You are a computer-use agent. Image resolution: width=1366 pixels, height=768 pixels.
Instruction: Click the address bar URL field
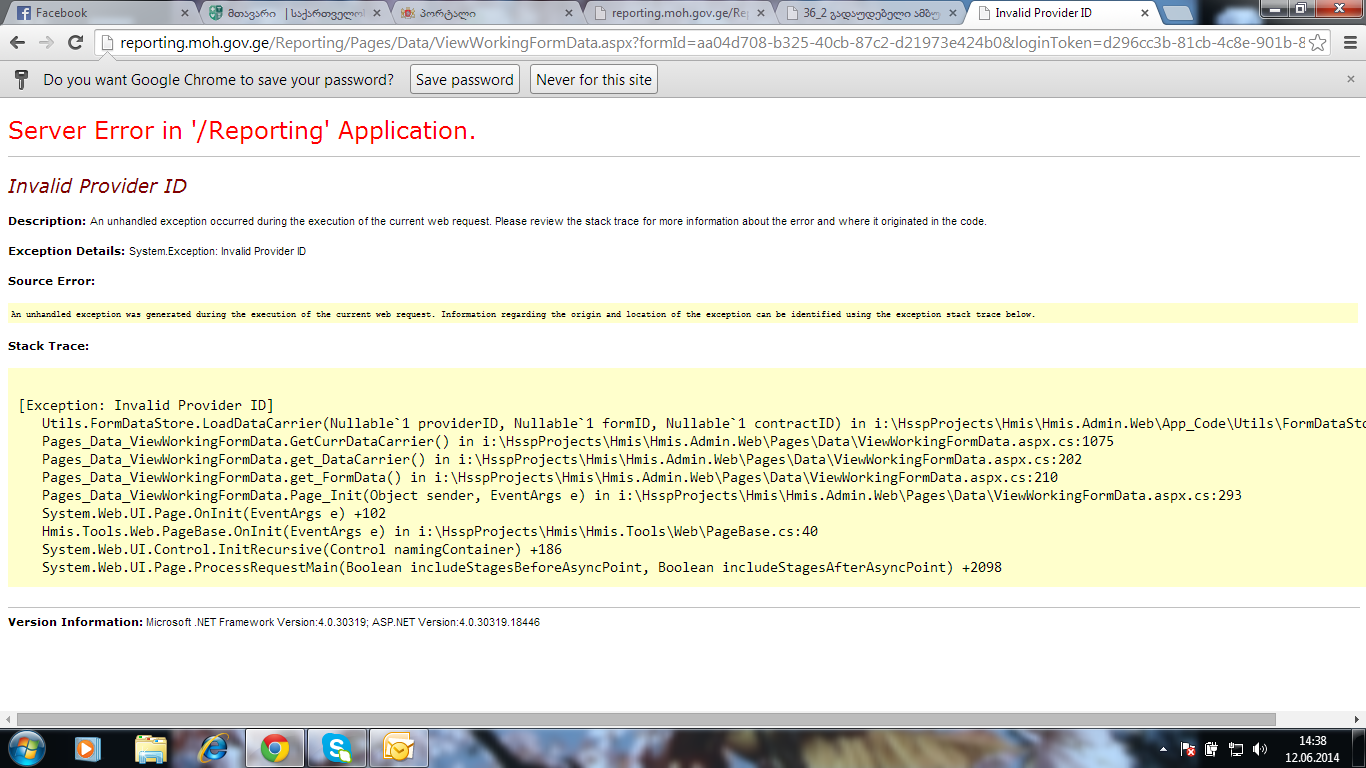tap(700, 43)
